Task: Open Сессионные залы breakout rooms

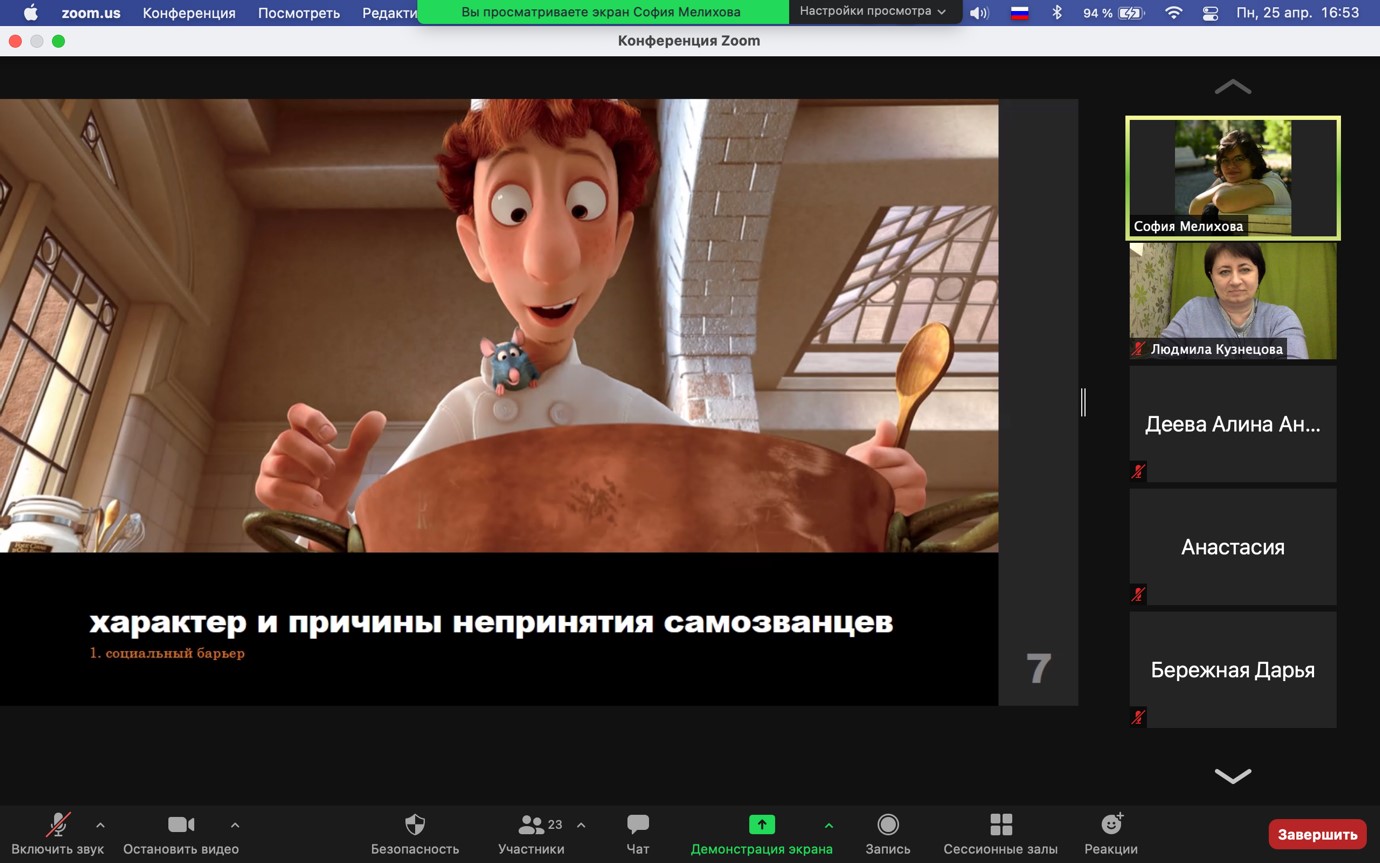Action: (1001, 834)
